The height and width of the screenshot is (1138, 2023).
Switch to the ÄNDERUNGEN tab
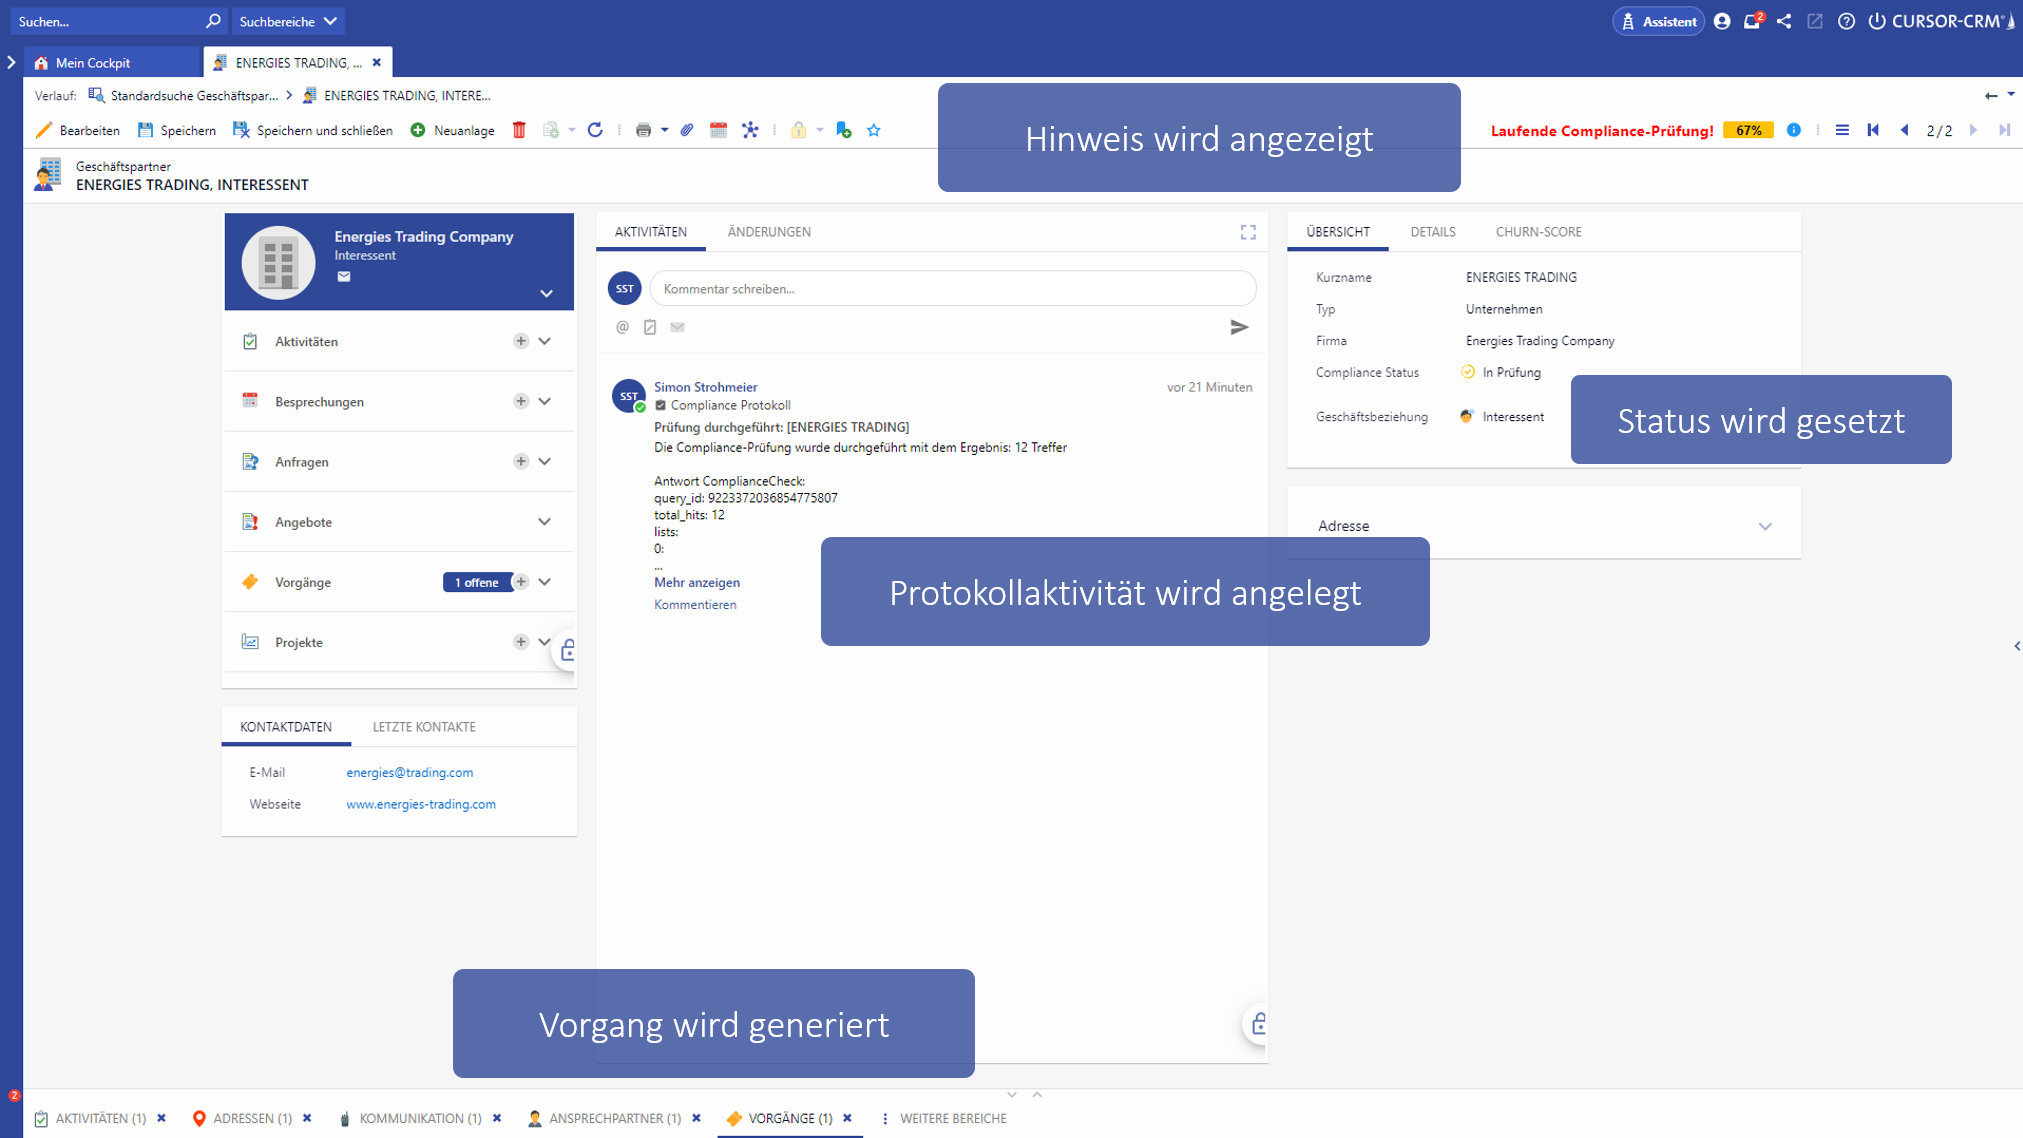click(768, 232)
